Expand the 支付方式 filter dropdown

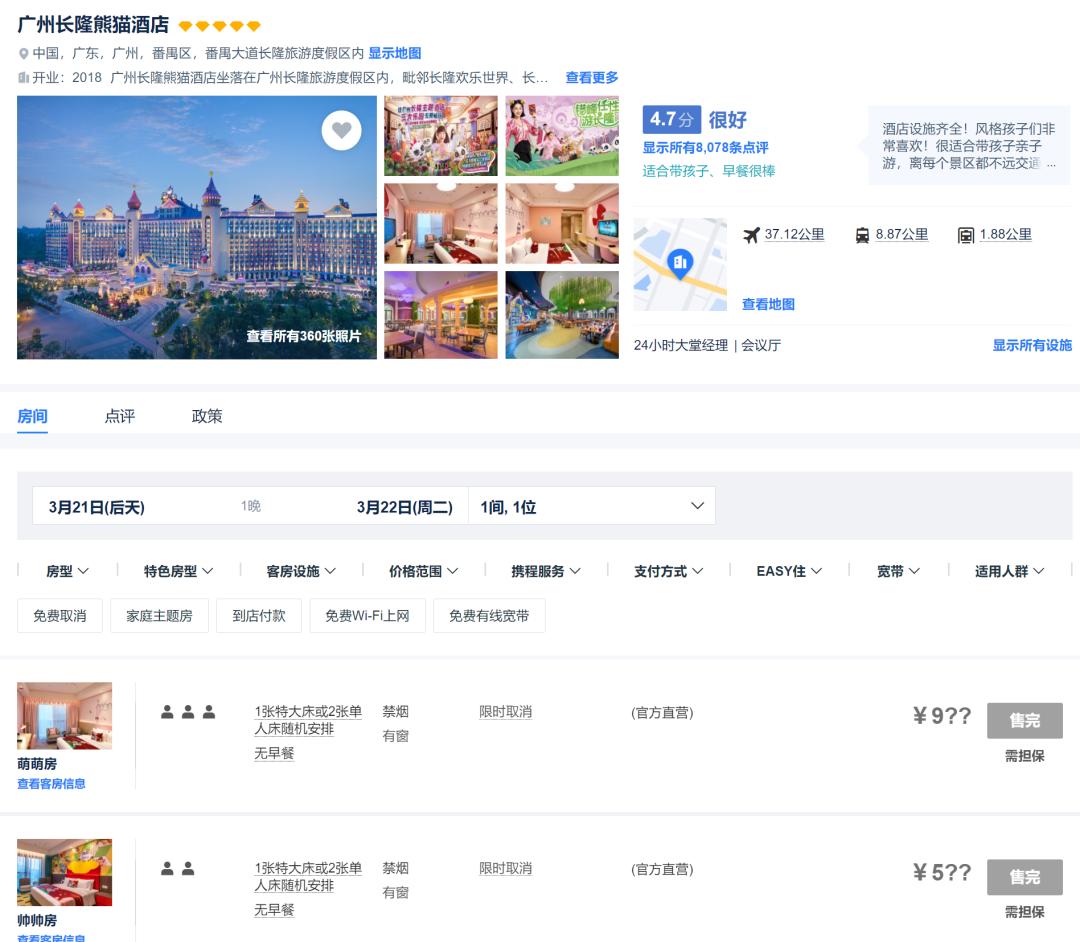[x=669, y=571]
